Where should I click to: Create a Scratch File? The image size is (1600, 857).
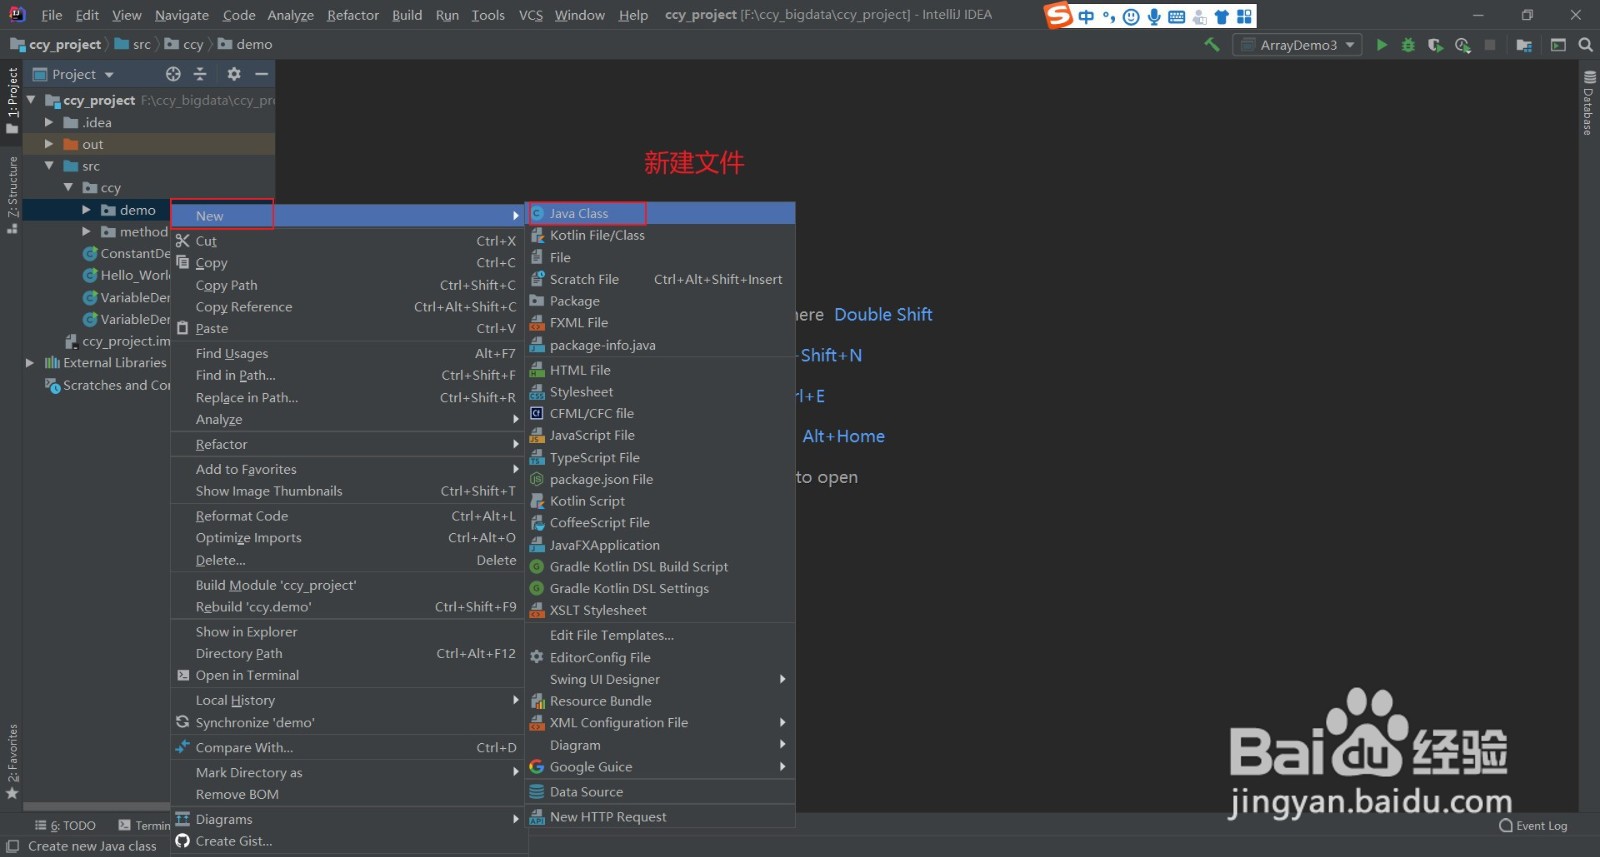click(660, 279)
